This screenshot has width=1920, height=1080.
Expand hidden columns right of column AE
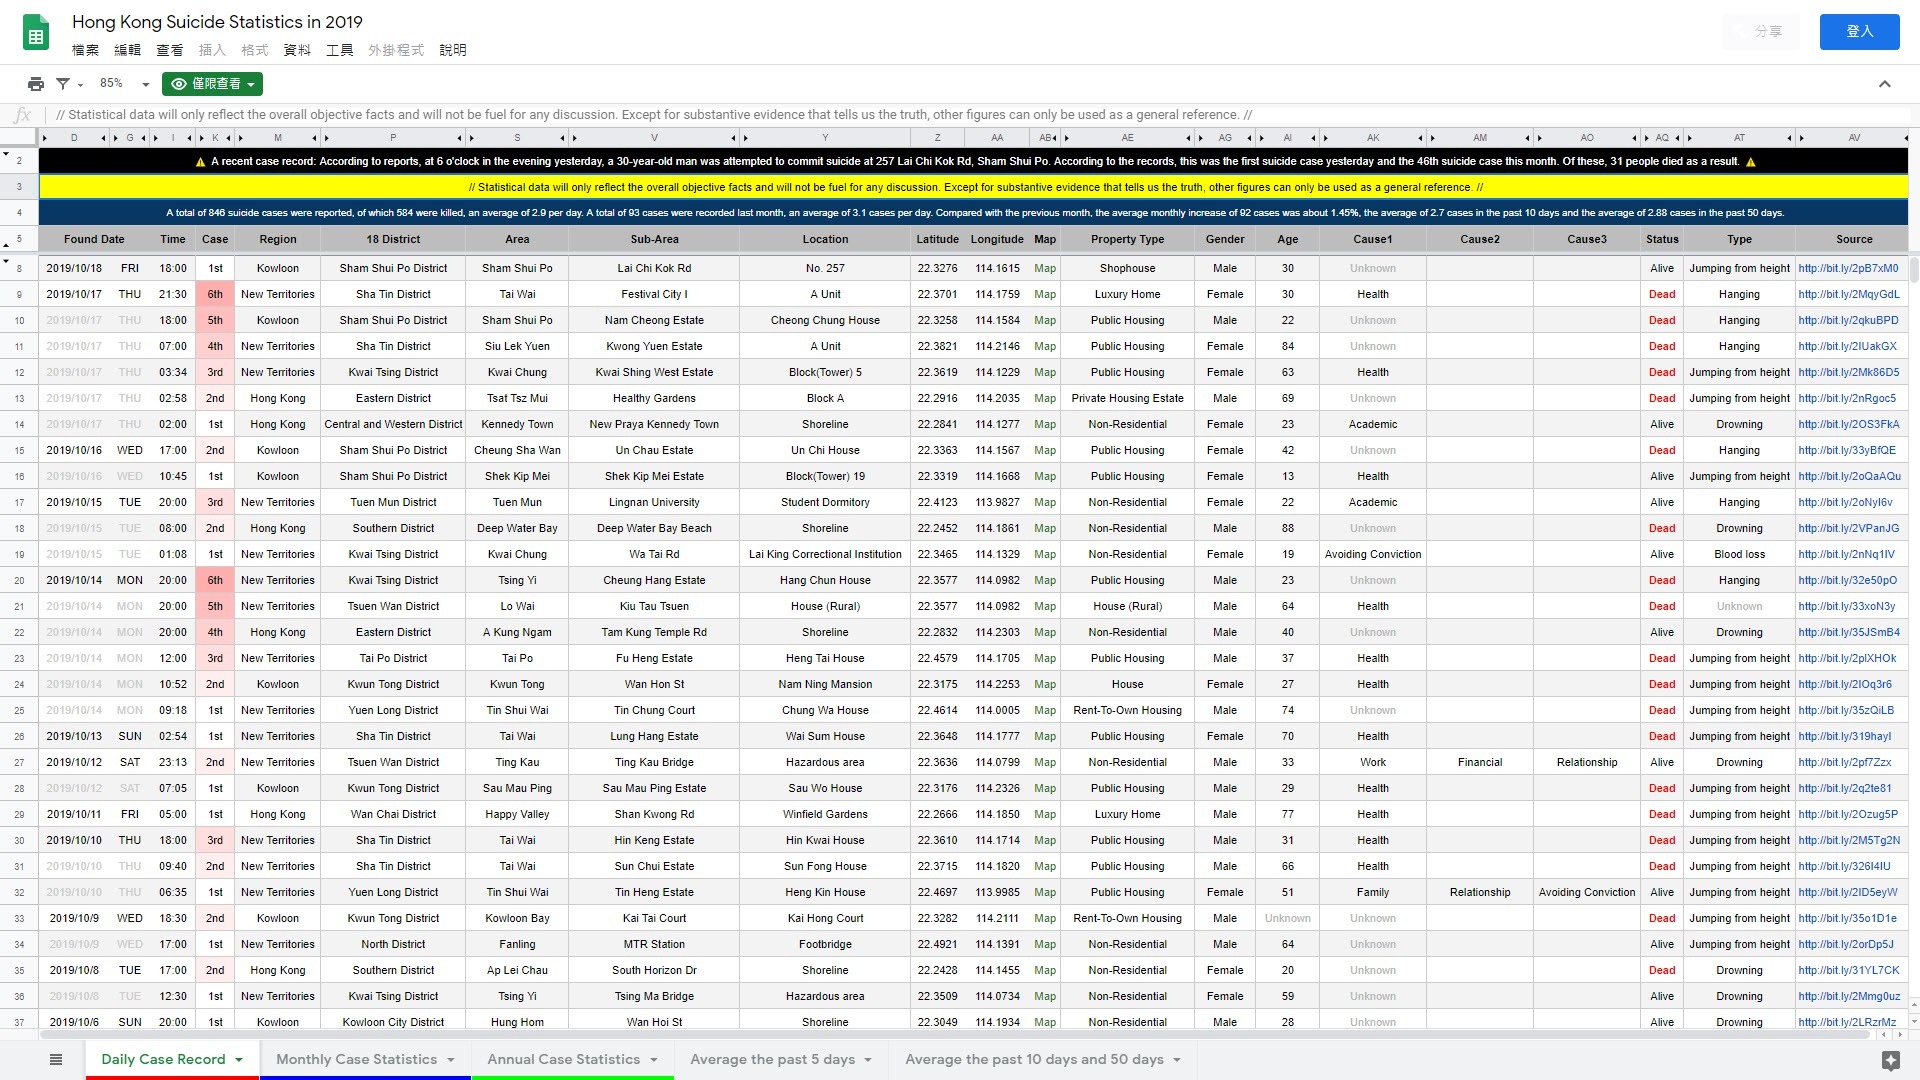tap(1189, 138)
